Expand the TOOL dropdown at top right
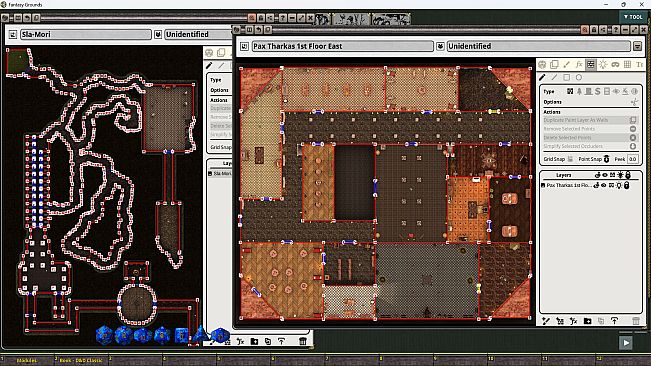 633,17
